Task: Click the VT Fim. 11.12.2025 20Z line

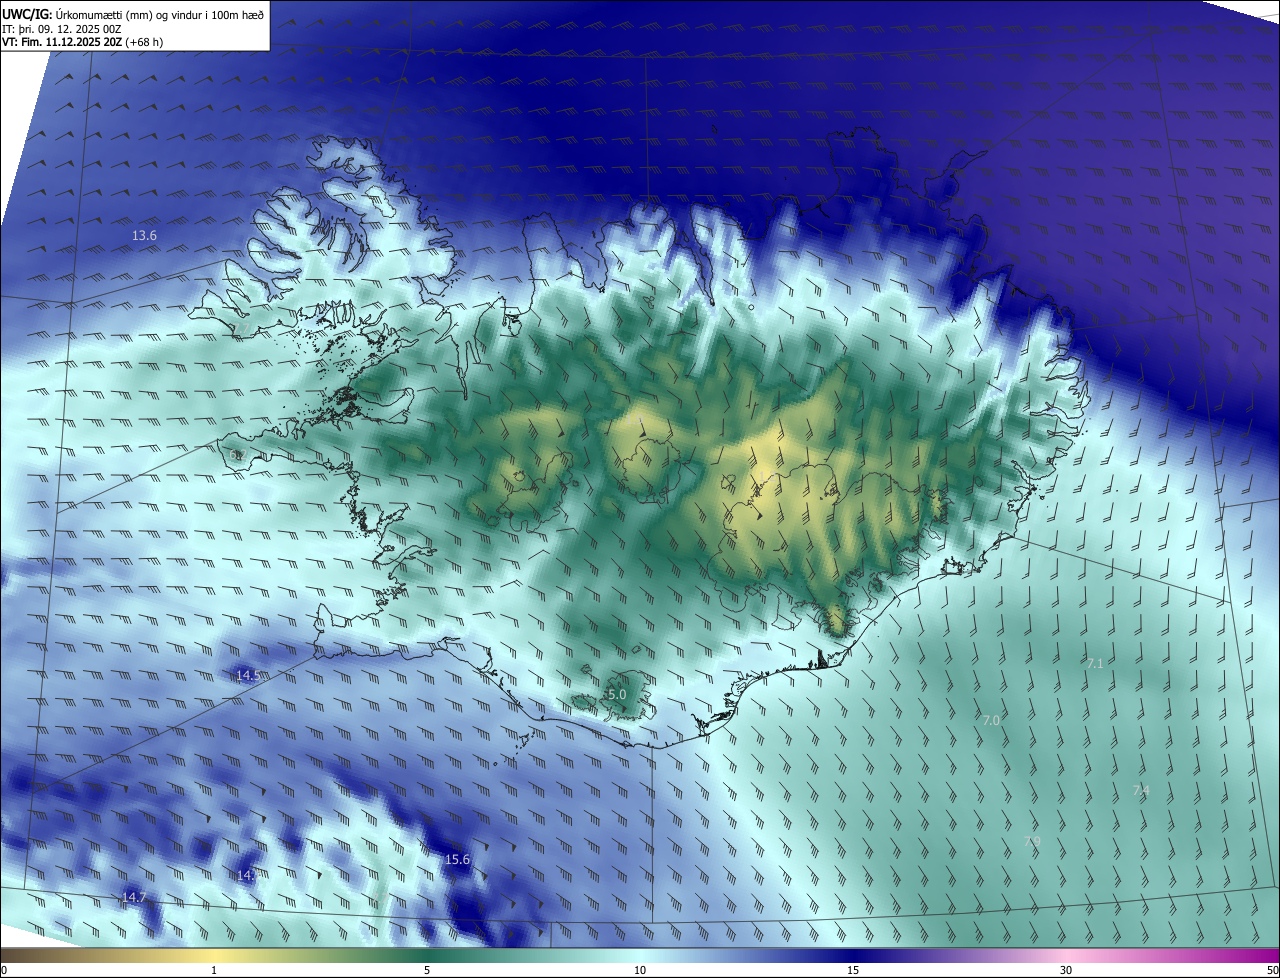Action: point(82,42)
